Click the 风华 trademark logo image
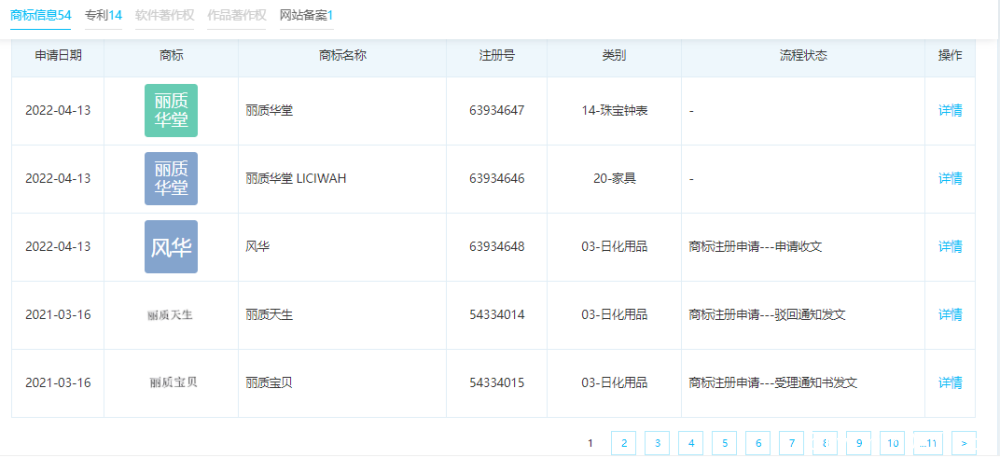The height and width of the screenshot is (458, 1000). [171, 247]
